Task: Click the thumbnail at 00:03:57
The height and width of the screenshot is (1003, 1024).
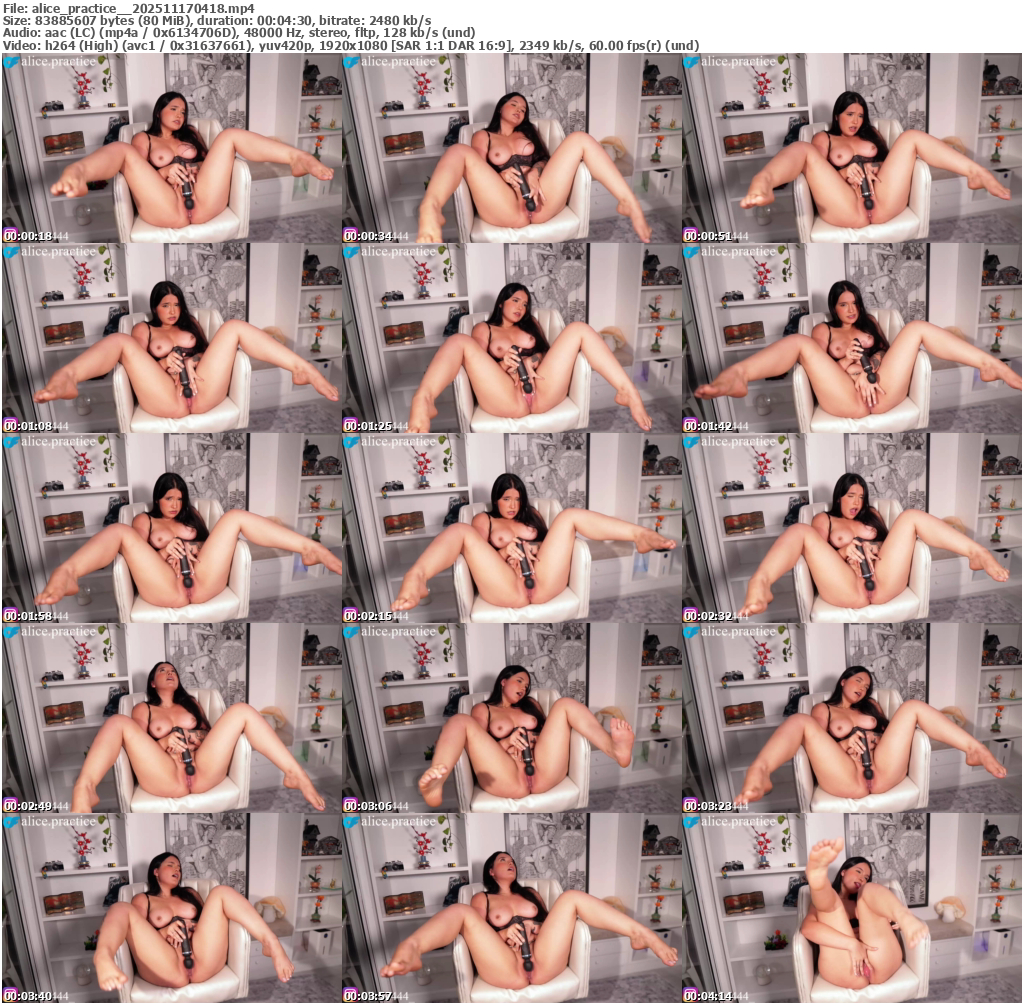Action: pyautogui.click(x=511, y=908)
